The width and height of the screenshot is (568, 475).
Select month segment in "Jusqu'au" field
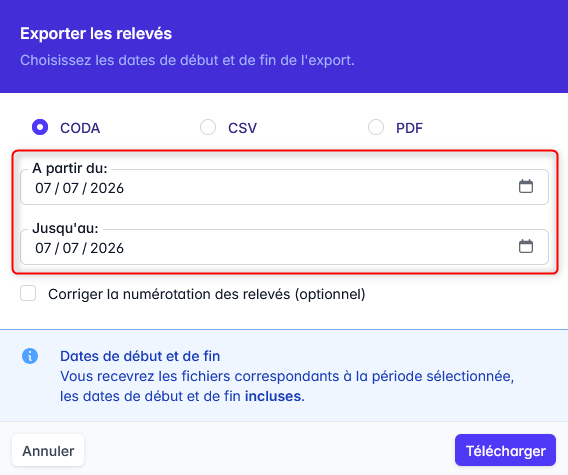(71, 248)
